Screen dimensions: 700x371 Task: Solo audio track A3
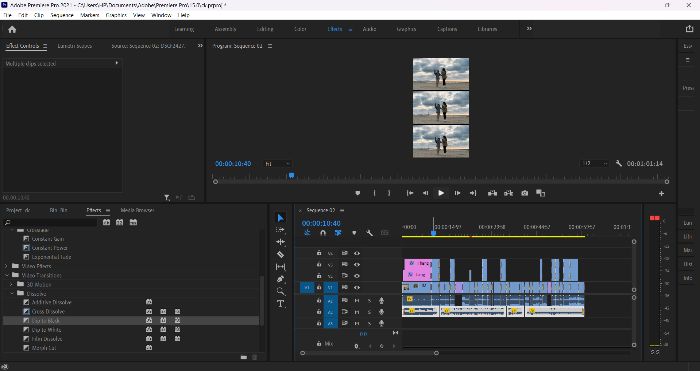369,323
